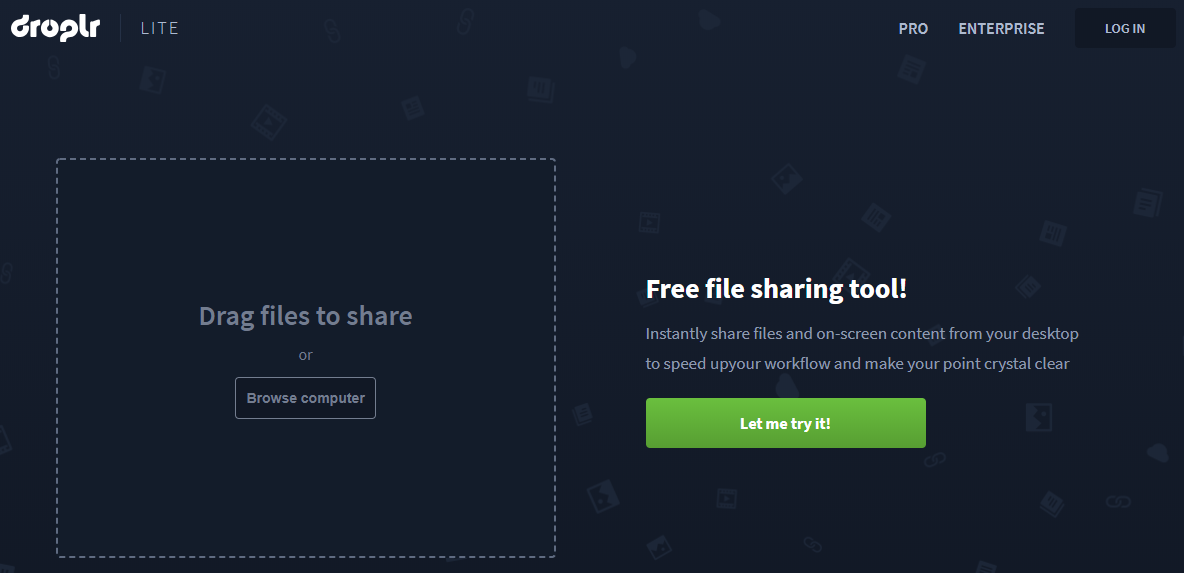Open the PRO plan page
The width and height of the screenshot is (1184, 573).
[913, 29]
